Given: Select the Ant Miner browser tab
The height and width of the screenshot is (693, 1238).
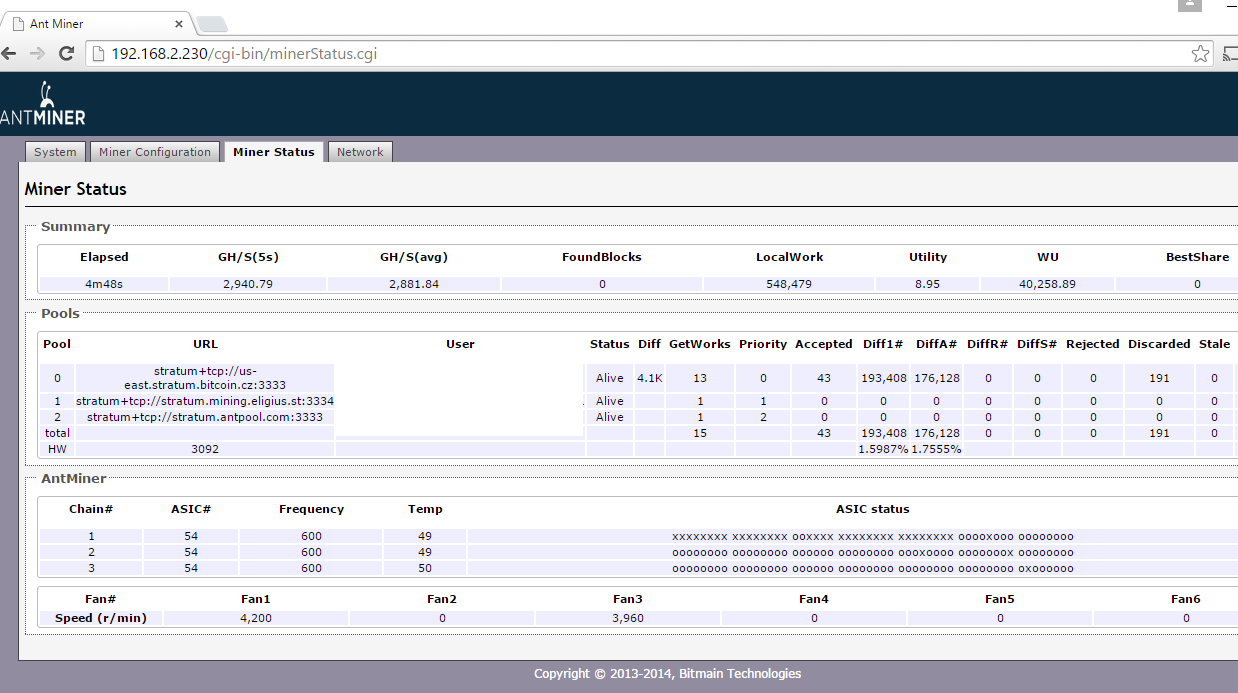Looking at the screenshot, I should [95, 23].
